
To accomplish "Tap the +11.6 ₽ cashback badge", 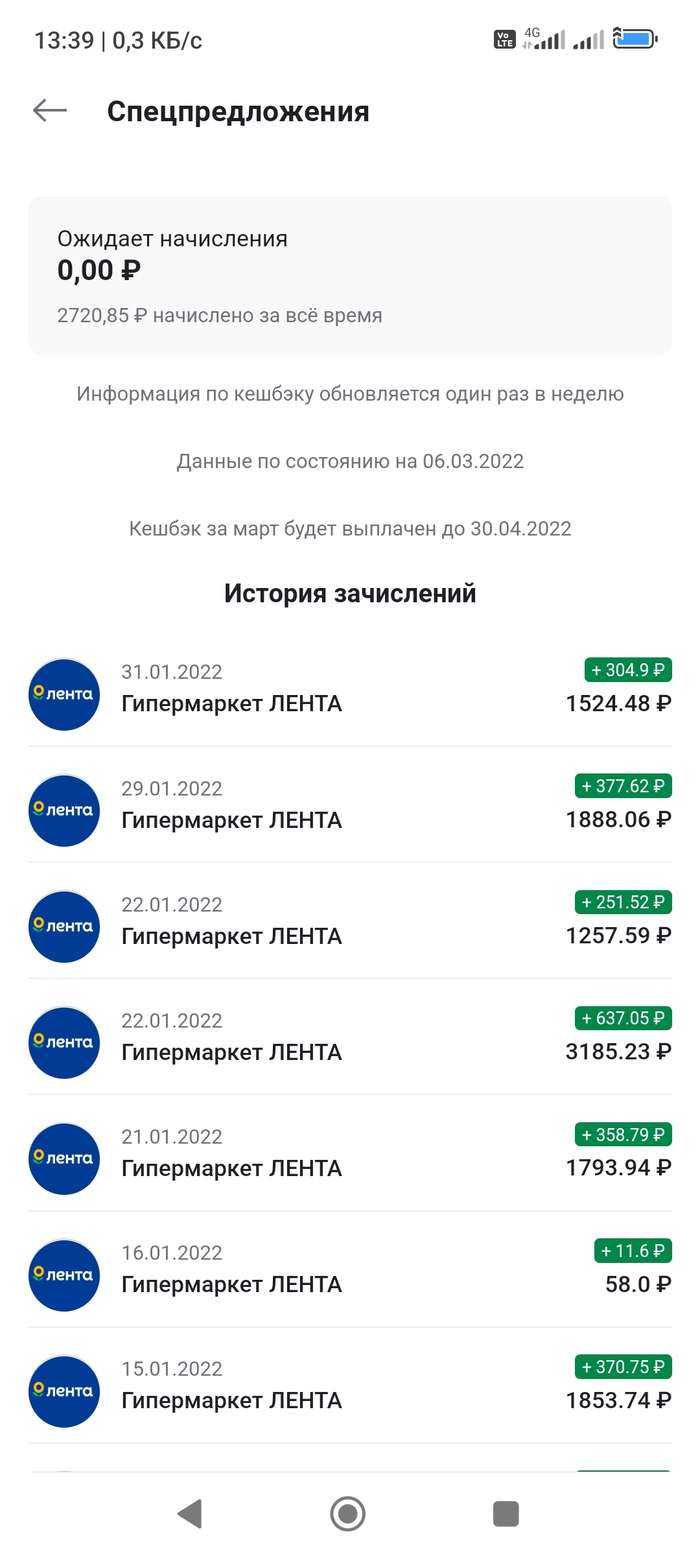I will 633,1250.
